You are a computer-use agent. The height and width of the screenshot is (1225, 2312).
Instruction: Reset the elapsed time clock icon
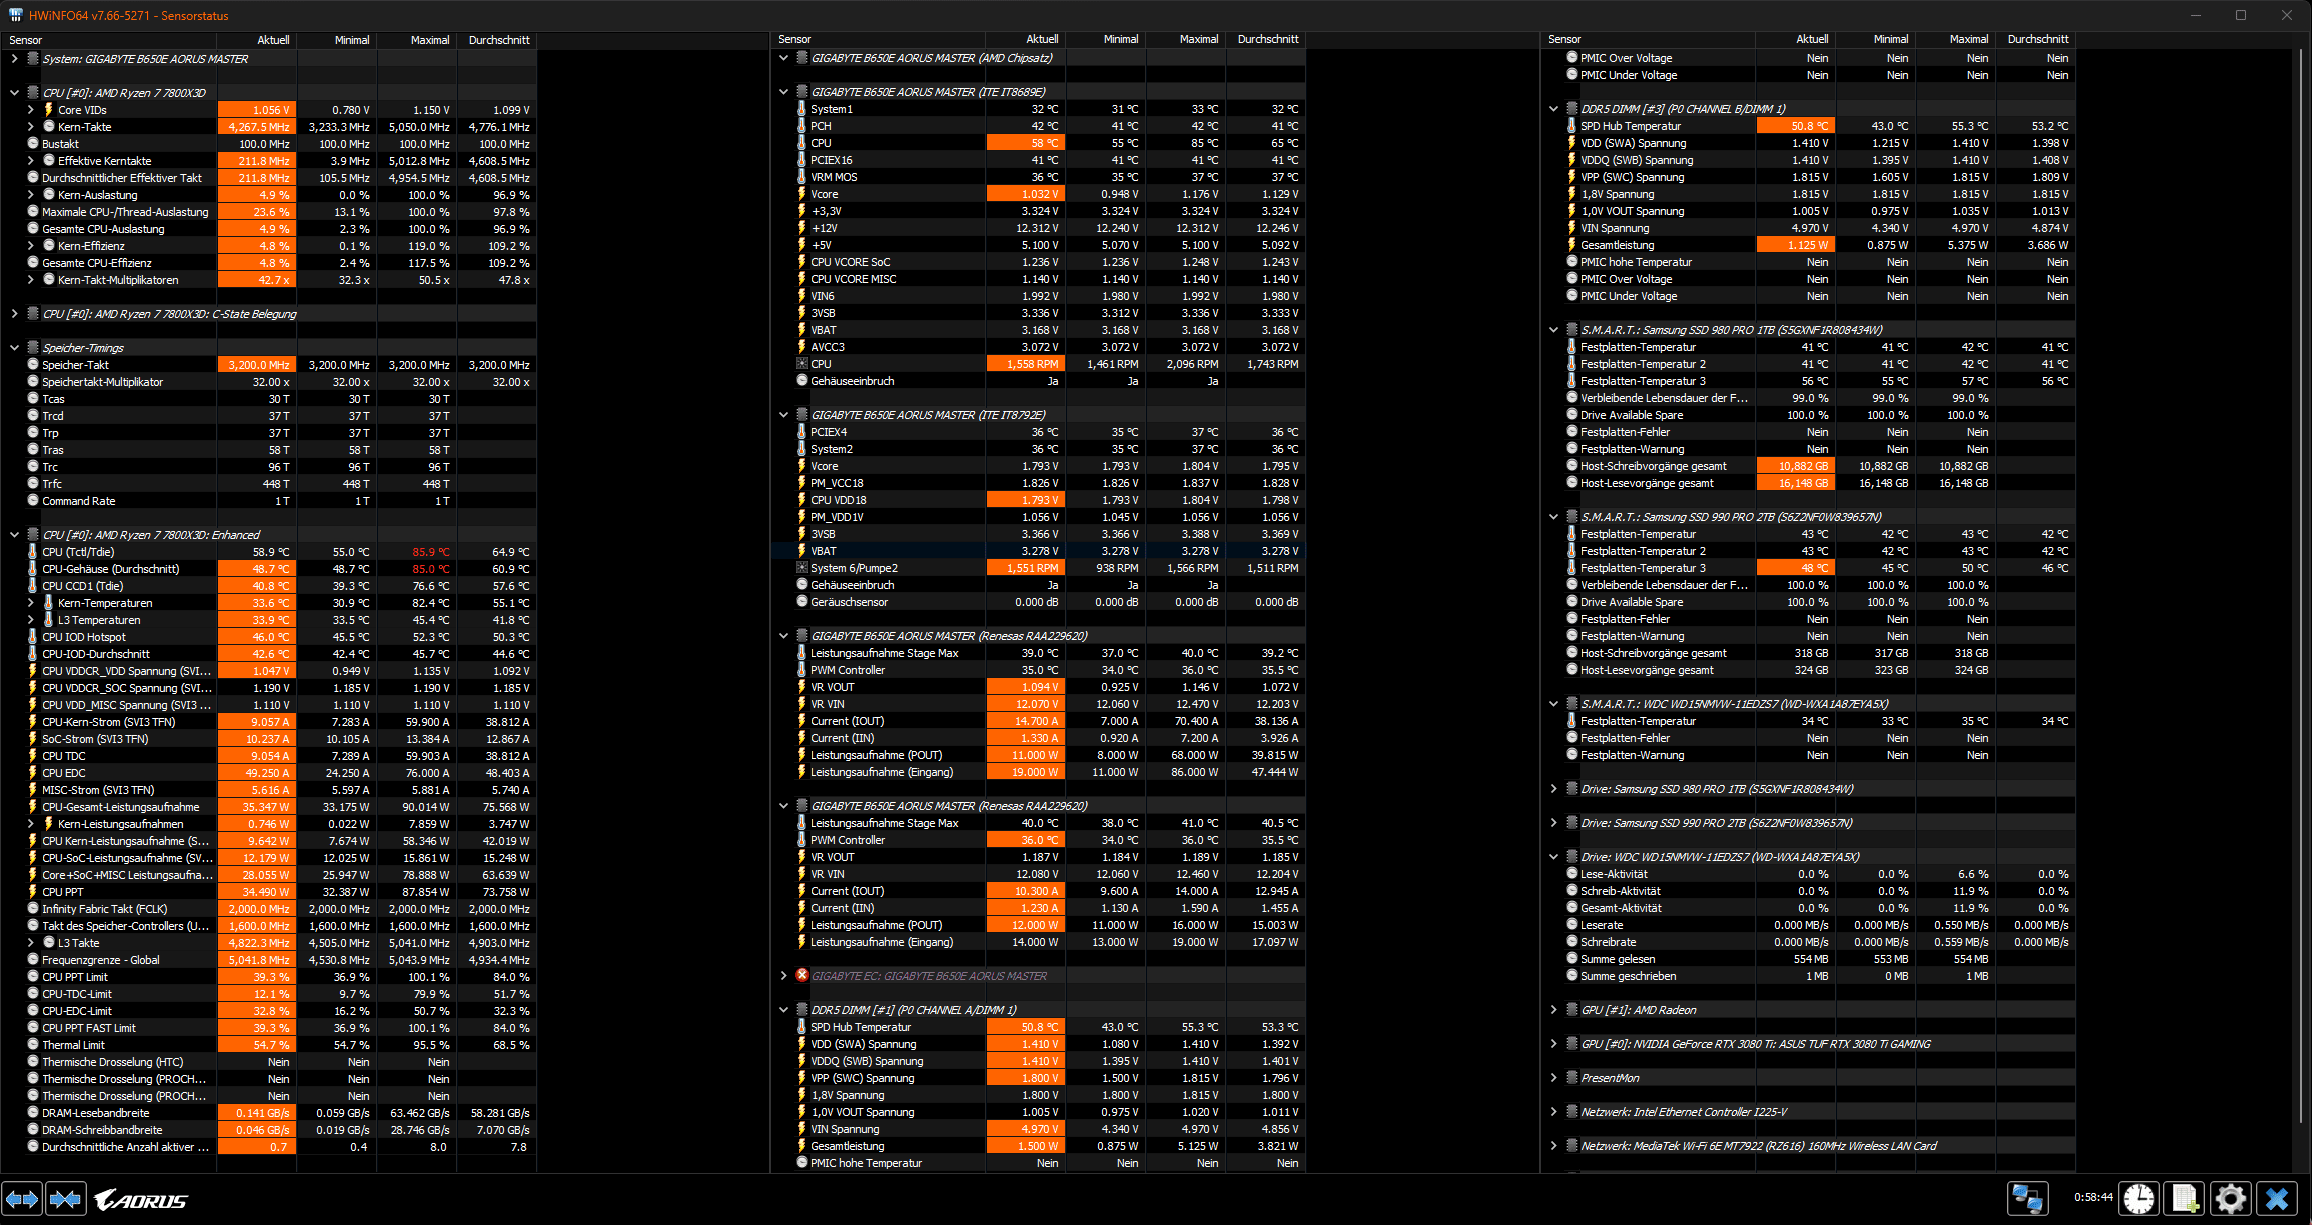(2139, 1198)
